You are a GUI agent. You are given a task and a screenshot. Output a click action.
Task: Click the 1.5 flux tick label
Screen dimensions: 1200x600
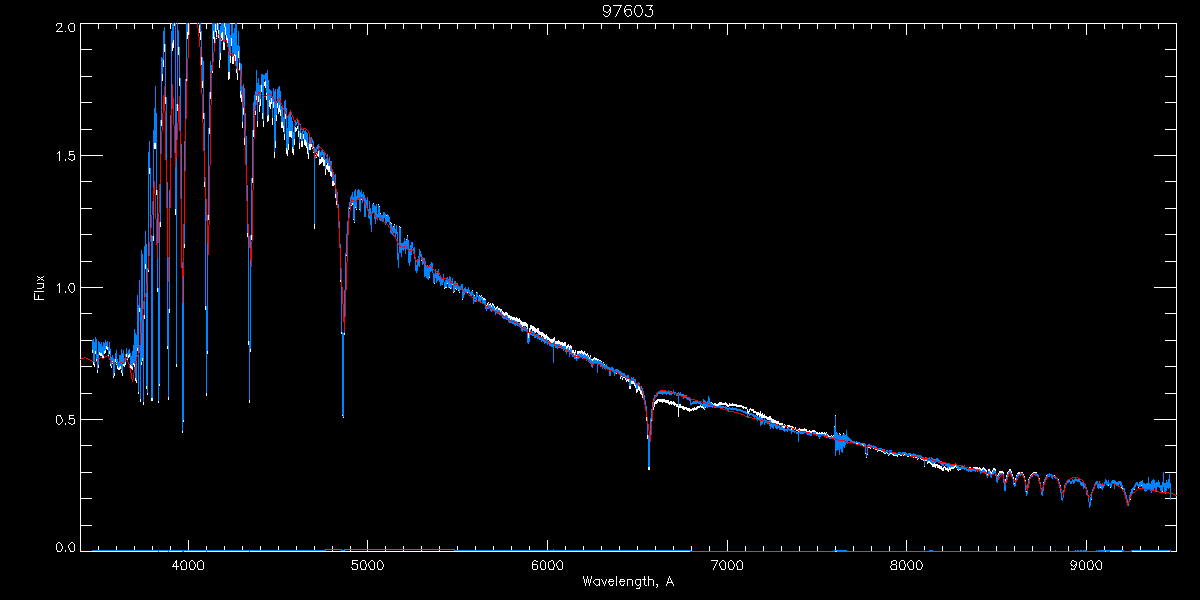pyautogui.click(x=65, y=156)
